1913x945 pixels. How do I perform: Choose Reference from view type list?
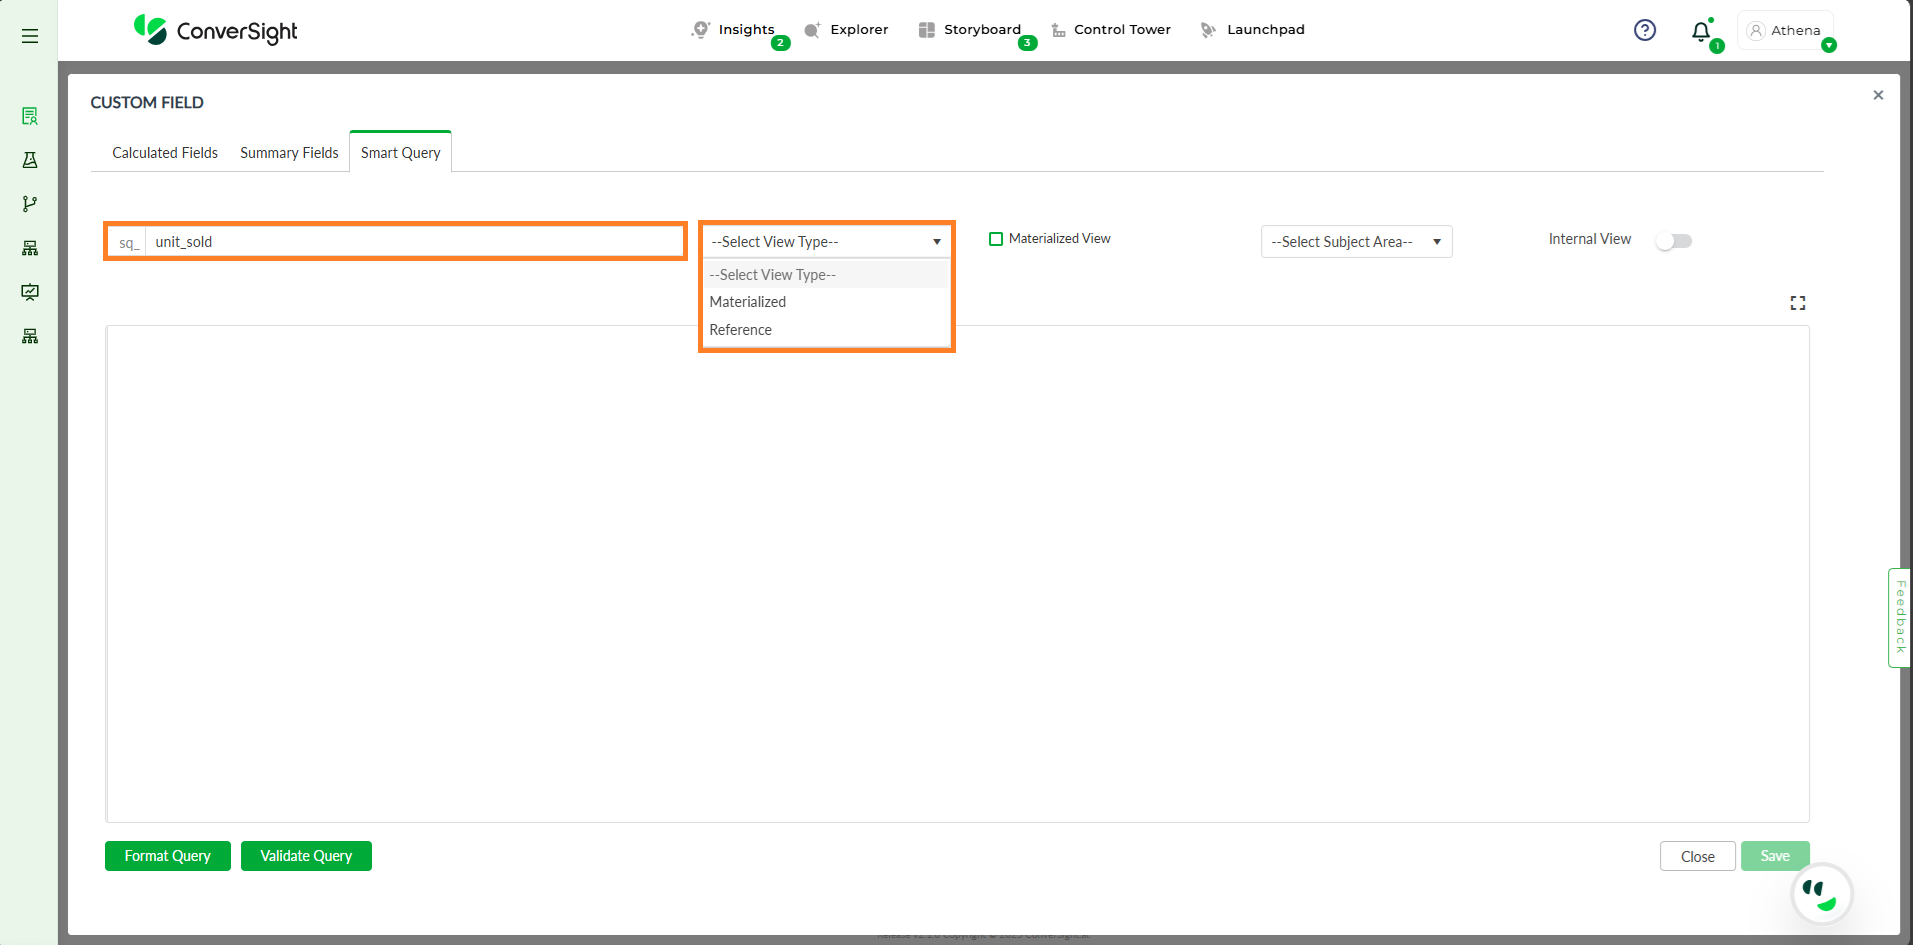coord(741,330)
